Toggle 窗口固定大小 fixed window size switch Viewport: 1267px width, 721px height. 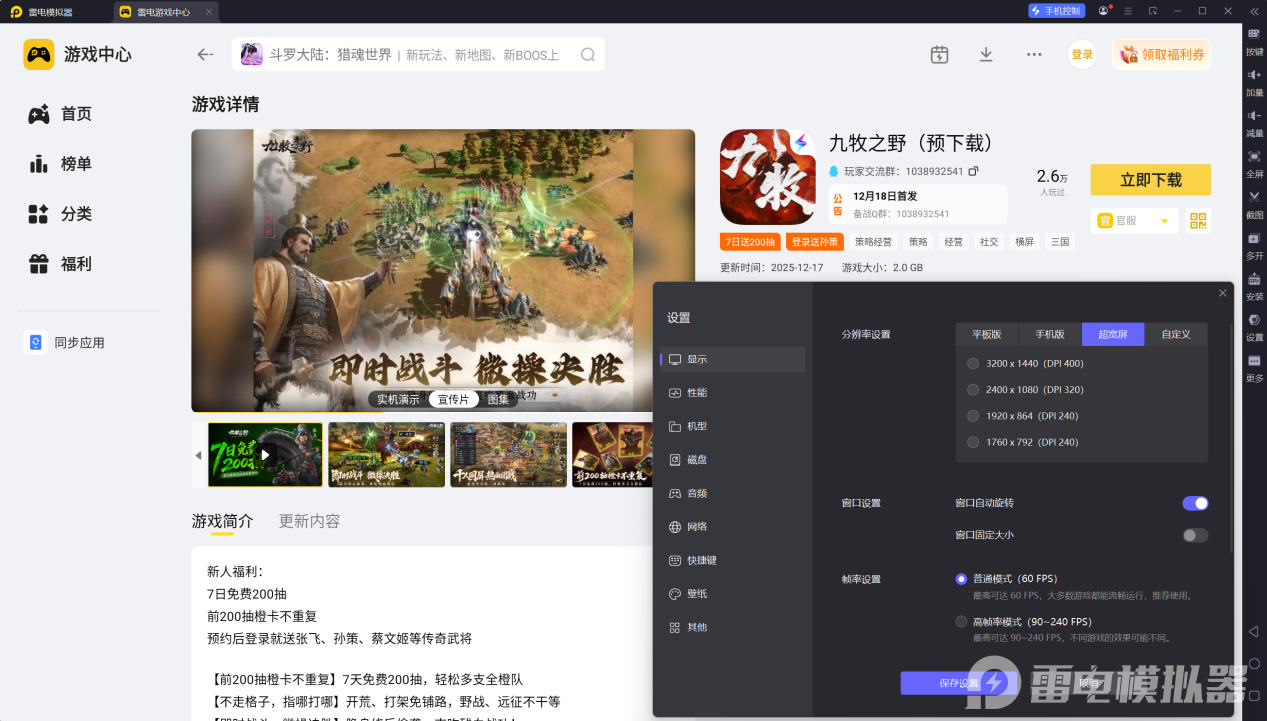(1195, 535)
